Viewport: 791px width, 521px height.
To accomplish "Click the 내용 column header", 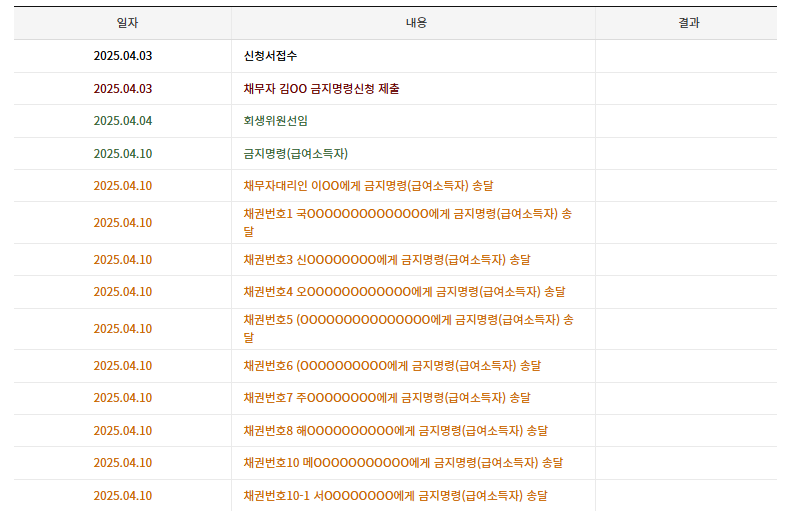I will point(416,23).
